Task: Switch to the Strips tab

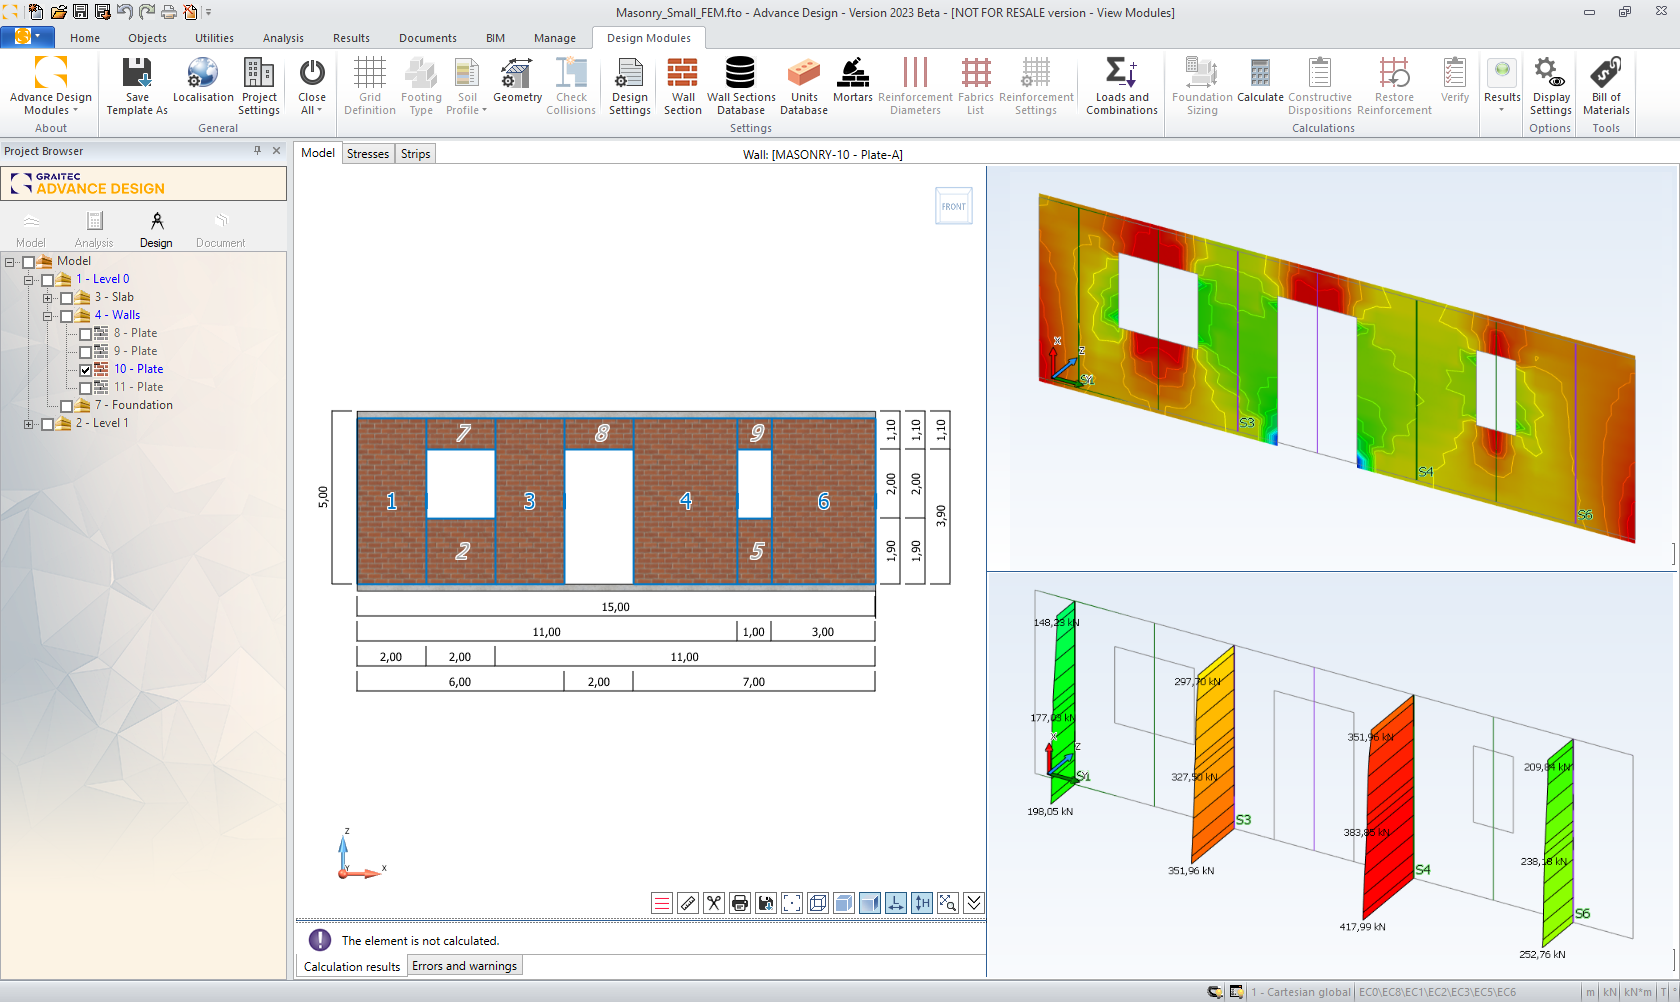Action: pos(415,154)
